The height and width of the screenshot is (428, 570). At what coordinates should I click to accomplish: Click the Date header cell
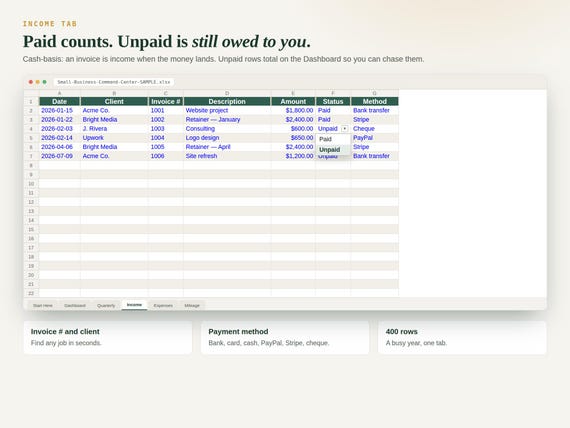60,101
